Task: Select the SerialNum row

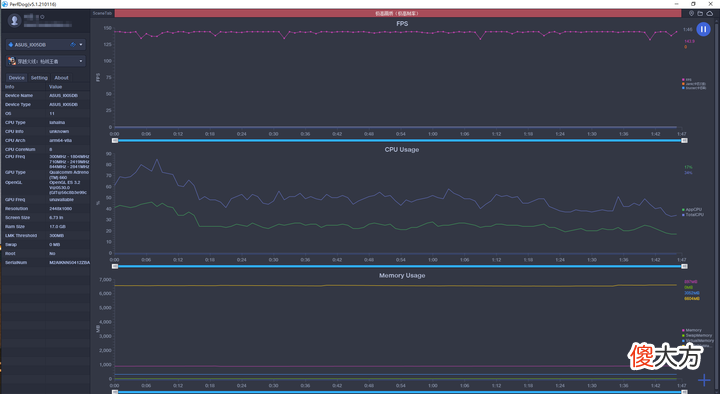Action: point(46,263)
